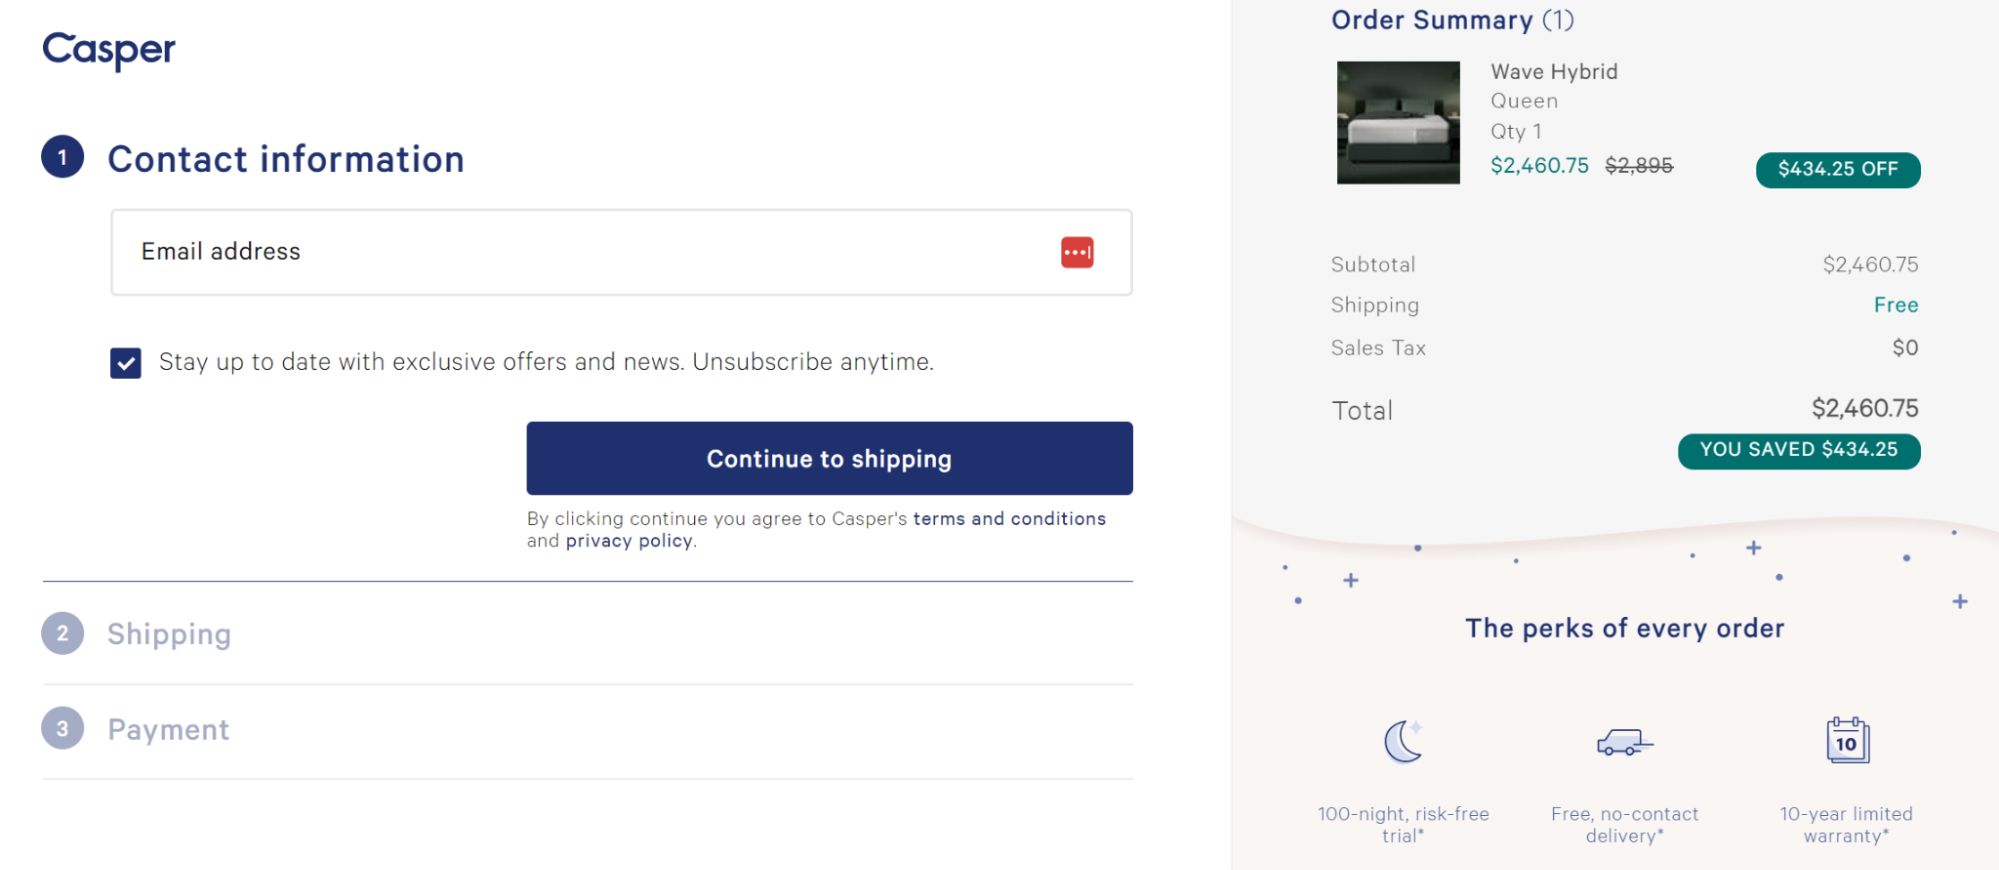
Task: Open Casper's terms and conditions
Action: pyautogui.click(x=1009, y=518)
